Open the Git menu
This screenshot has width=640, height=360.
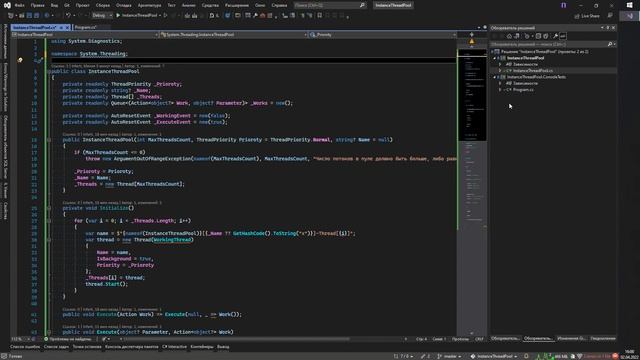click(x=67, y=5)
